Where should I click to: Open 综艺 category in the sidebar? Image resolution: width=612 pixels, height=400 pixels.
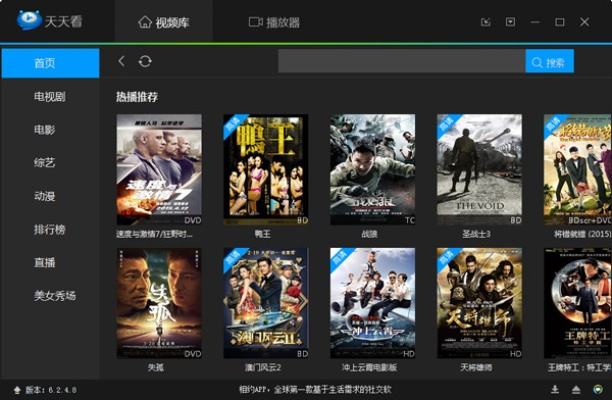44,163
